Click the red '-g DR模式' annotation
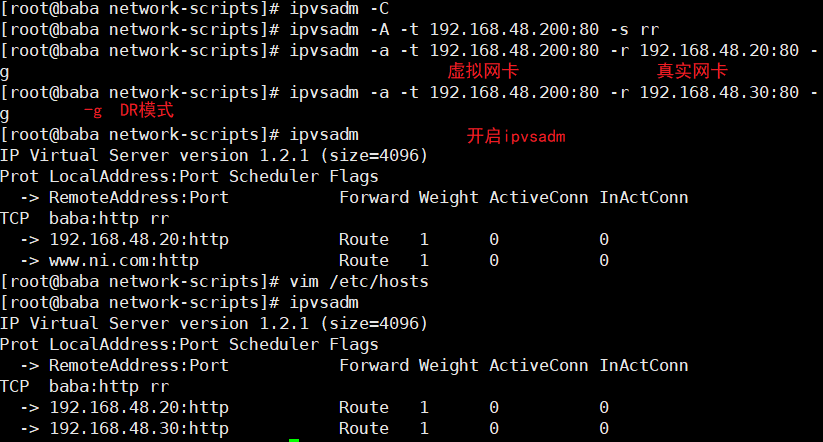Viewport: 823px width, 442px height. tap(129, 110)
